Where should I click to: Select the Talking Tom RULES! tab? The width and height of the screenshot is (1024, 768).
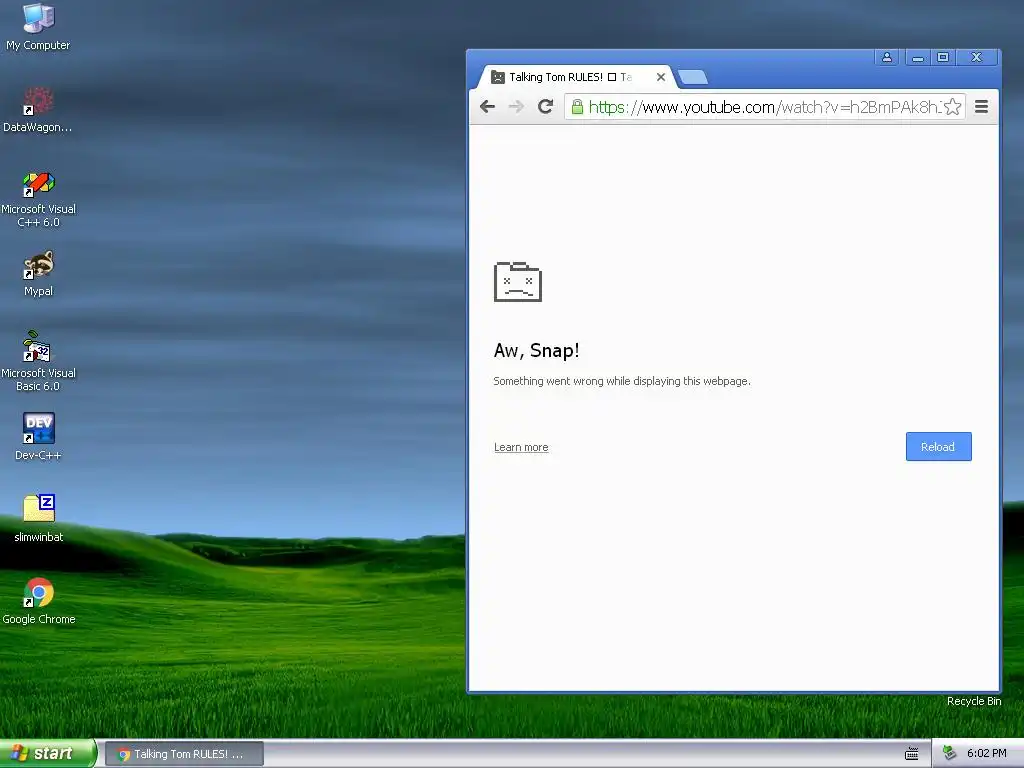pyautogui.click(x=575, y=77)
